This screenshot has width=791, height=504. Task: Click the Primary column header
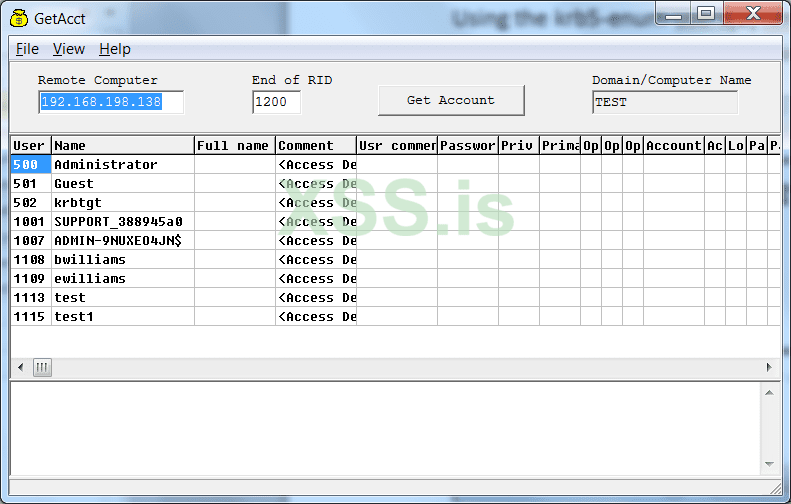click(559, 145)
